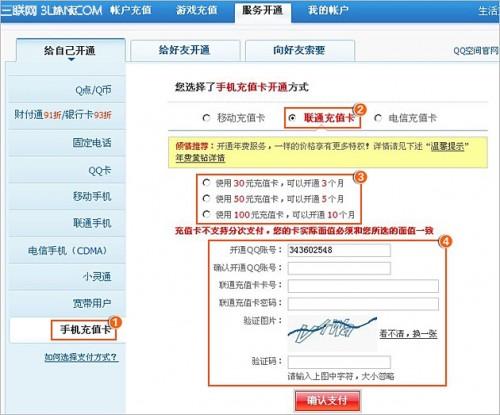Open 如何选择支付方式? help link
The width and height of the screenshot is (500, 415).
pos(81,357)
